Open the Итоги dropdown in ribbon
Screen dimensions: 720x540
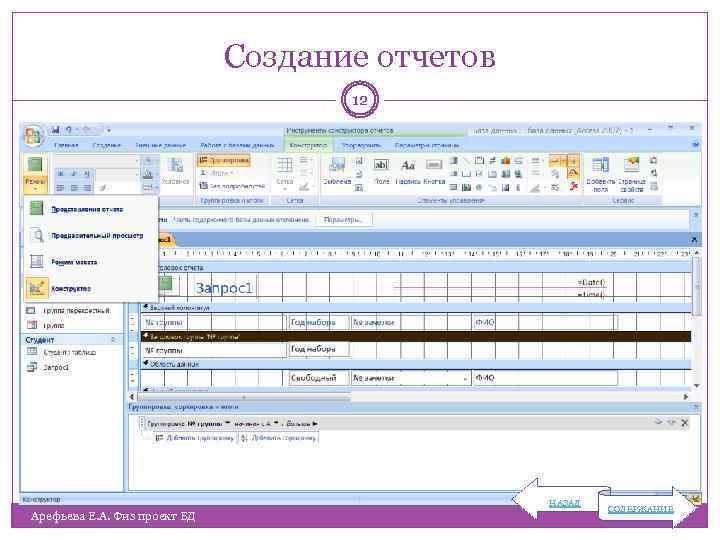click(x=218, y=173)
